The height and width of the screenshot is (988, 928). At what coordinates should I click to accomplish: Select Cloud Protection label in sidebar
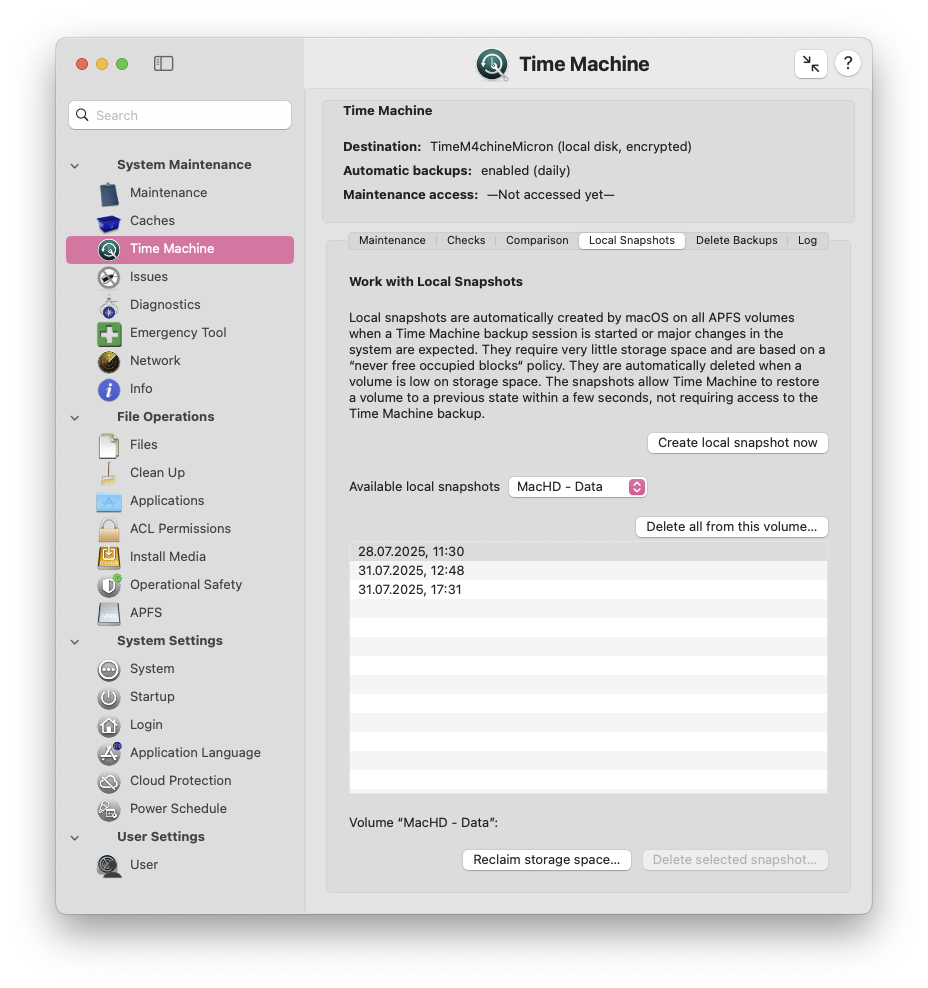(181, 781)
